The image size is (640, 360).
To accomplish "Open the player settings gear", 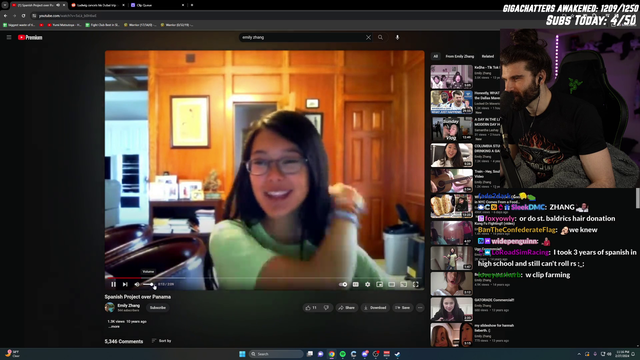I will point(367,284).
